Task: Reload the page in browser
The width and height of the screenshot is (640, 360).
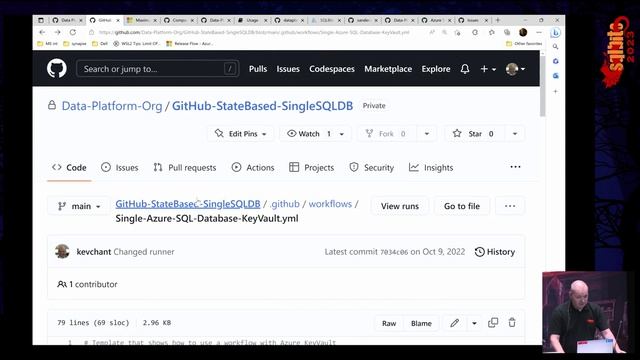Action: (x=73, y=32)
